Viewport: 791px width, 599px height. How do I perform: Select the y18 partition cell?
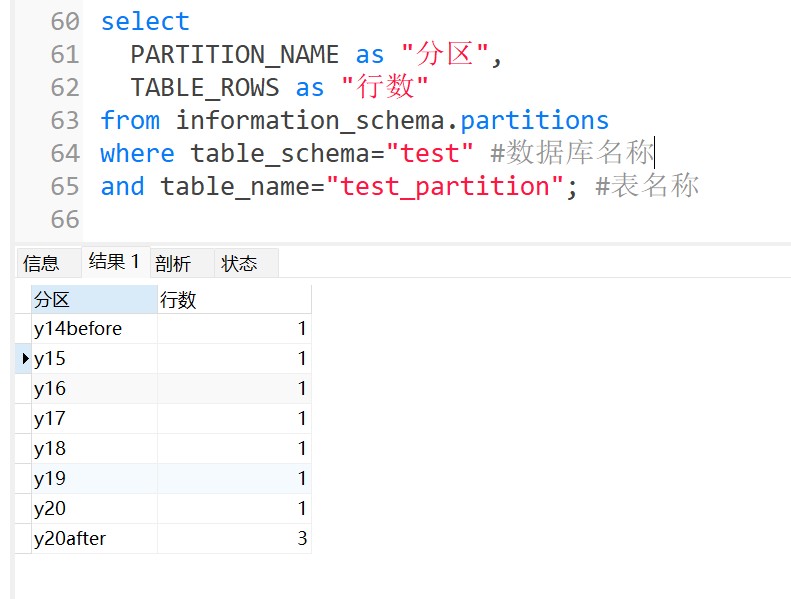tap(94, 449)
